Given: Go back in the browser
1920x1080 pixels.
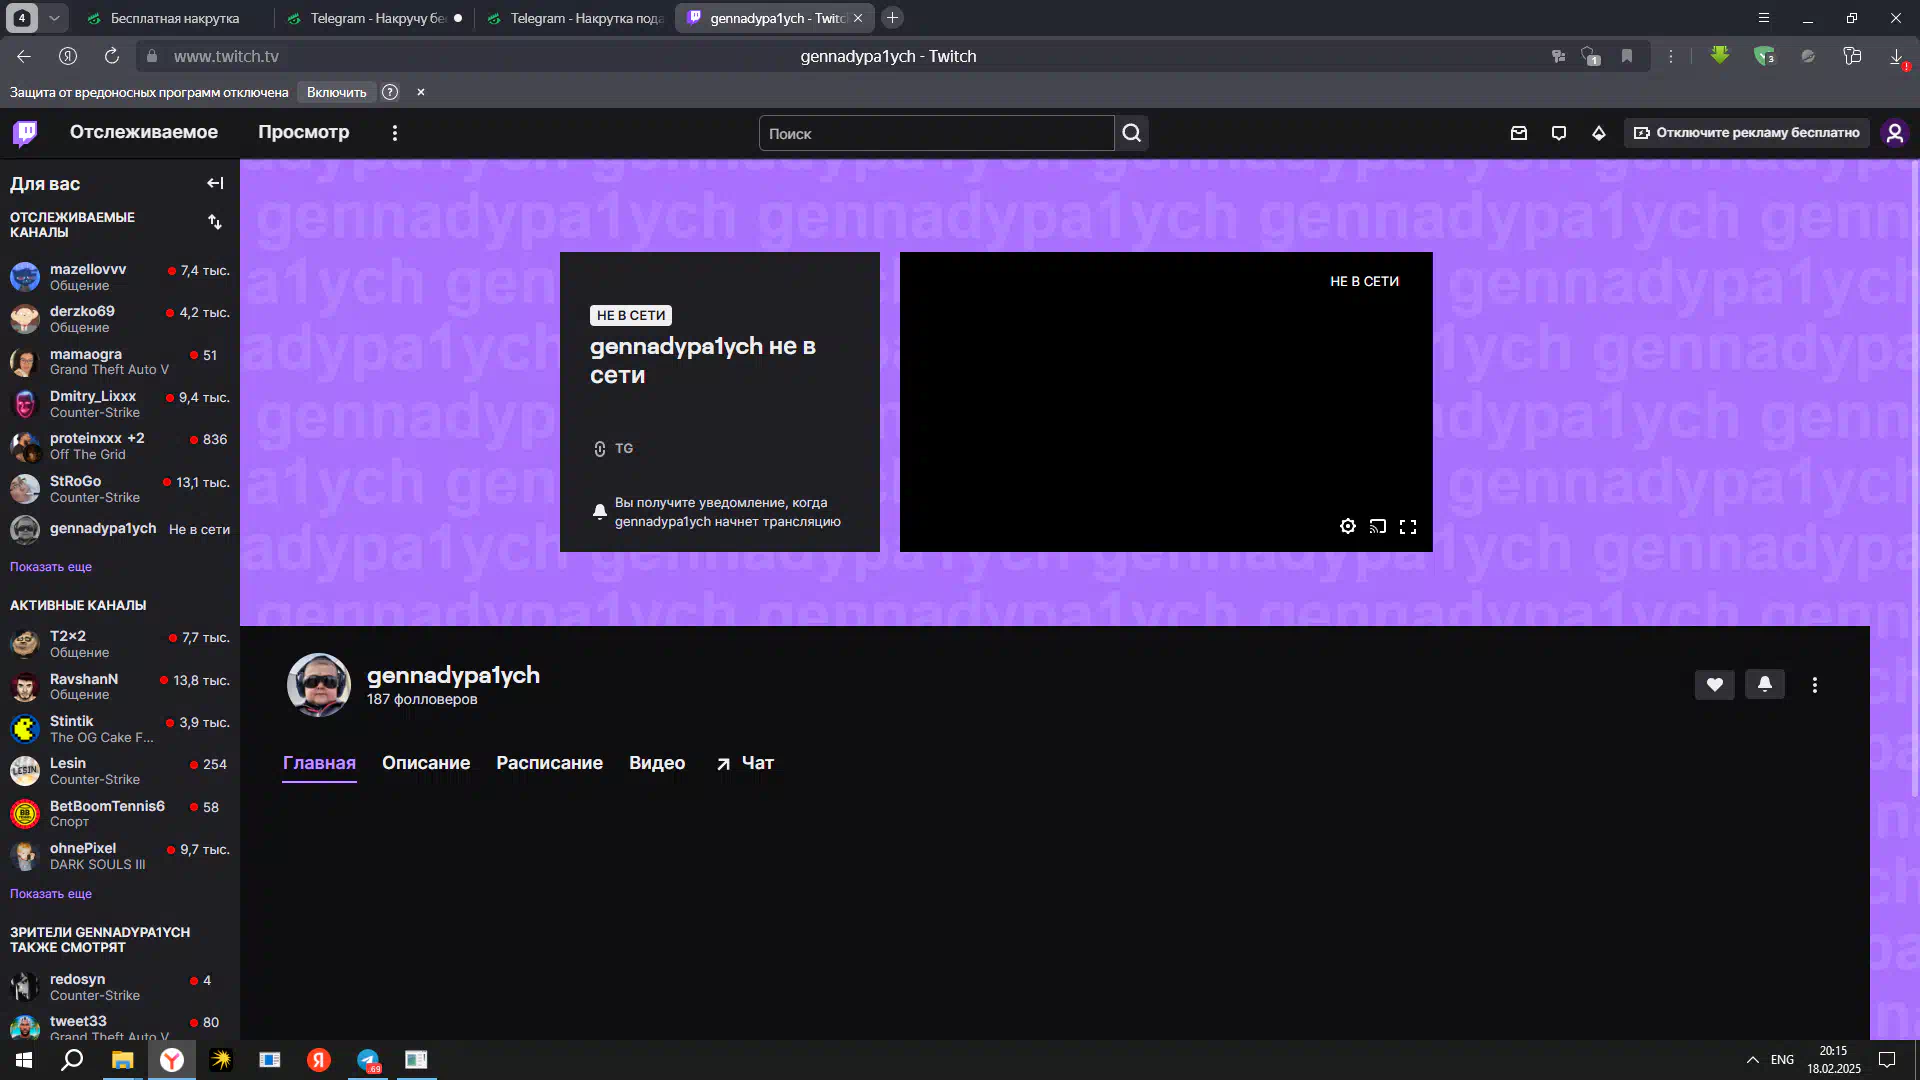Looking at the screenshot, I should (24, 56).
